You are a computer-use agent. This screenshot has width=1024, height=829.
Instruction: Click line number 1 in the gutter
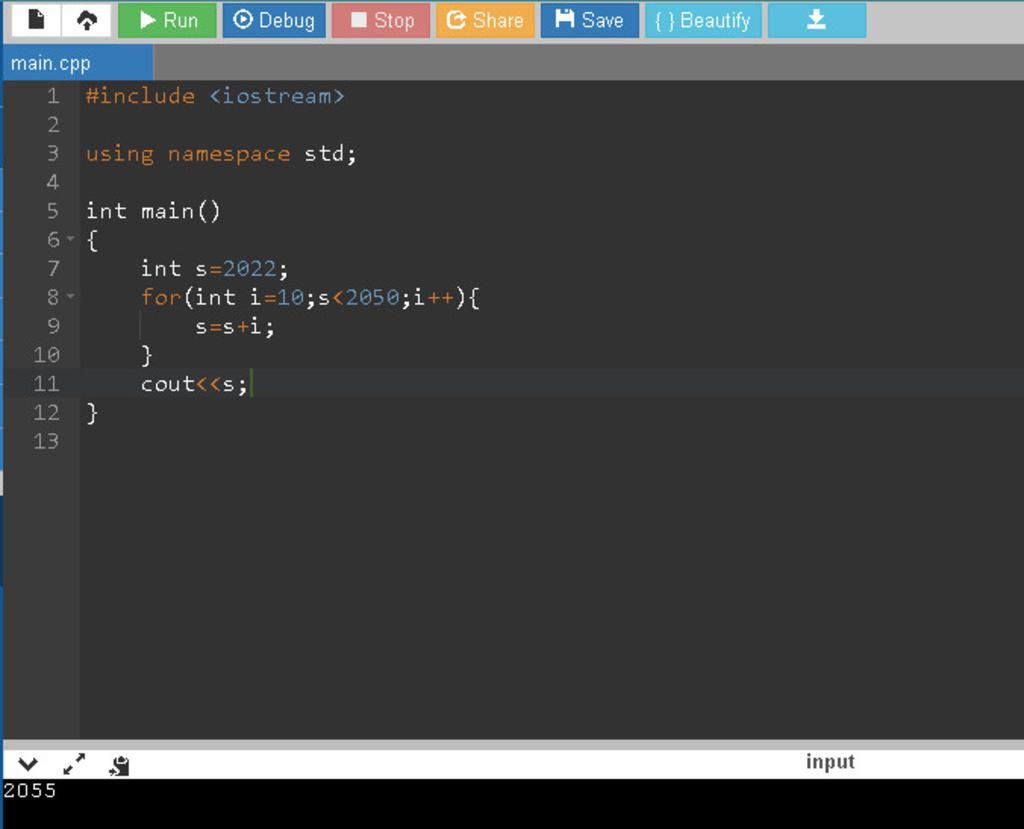point(53,97)
